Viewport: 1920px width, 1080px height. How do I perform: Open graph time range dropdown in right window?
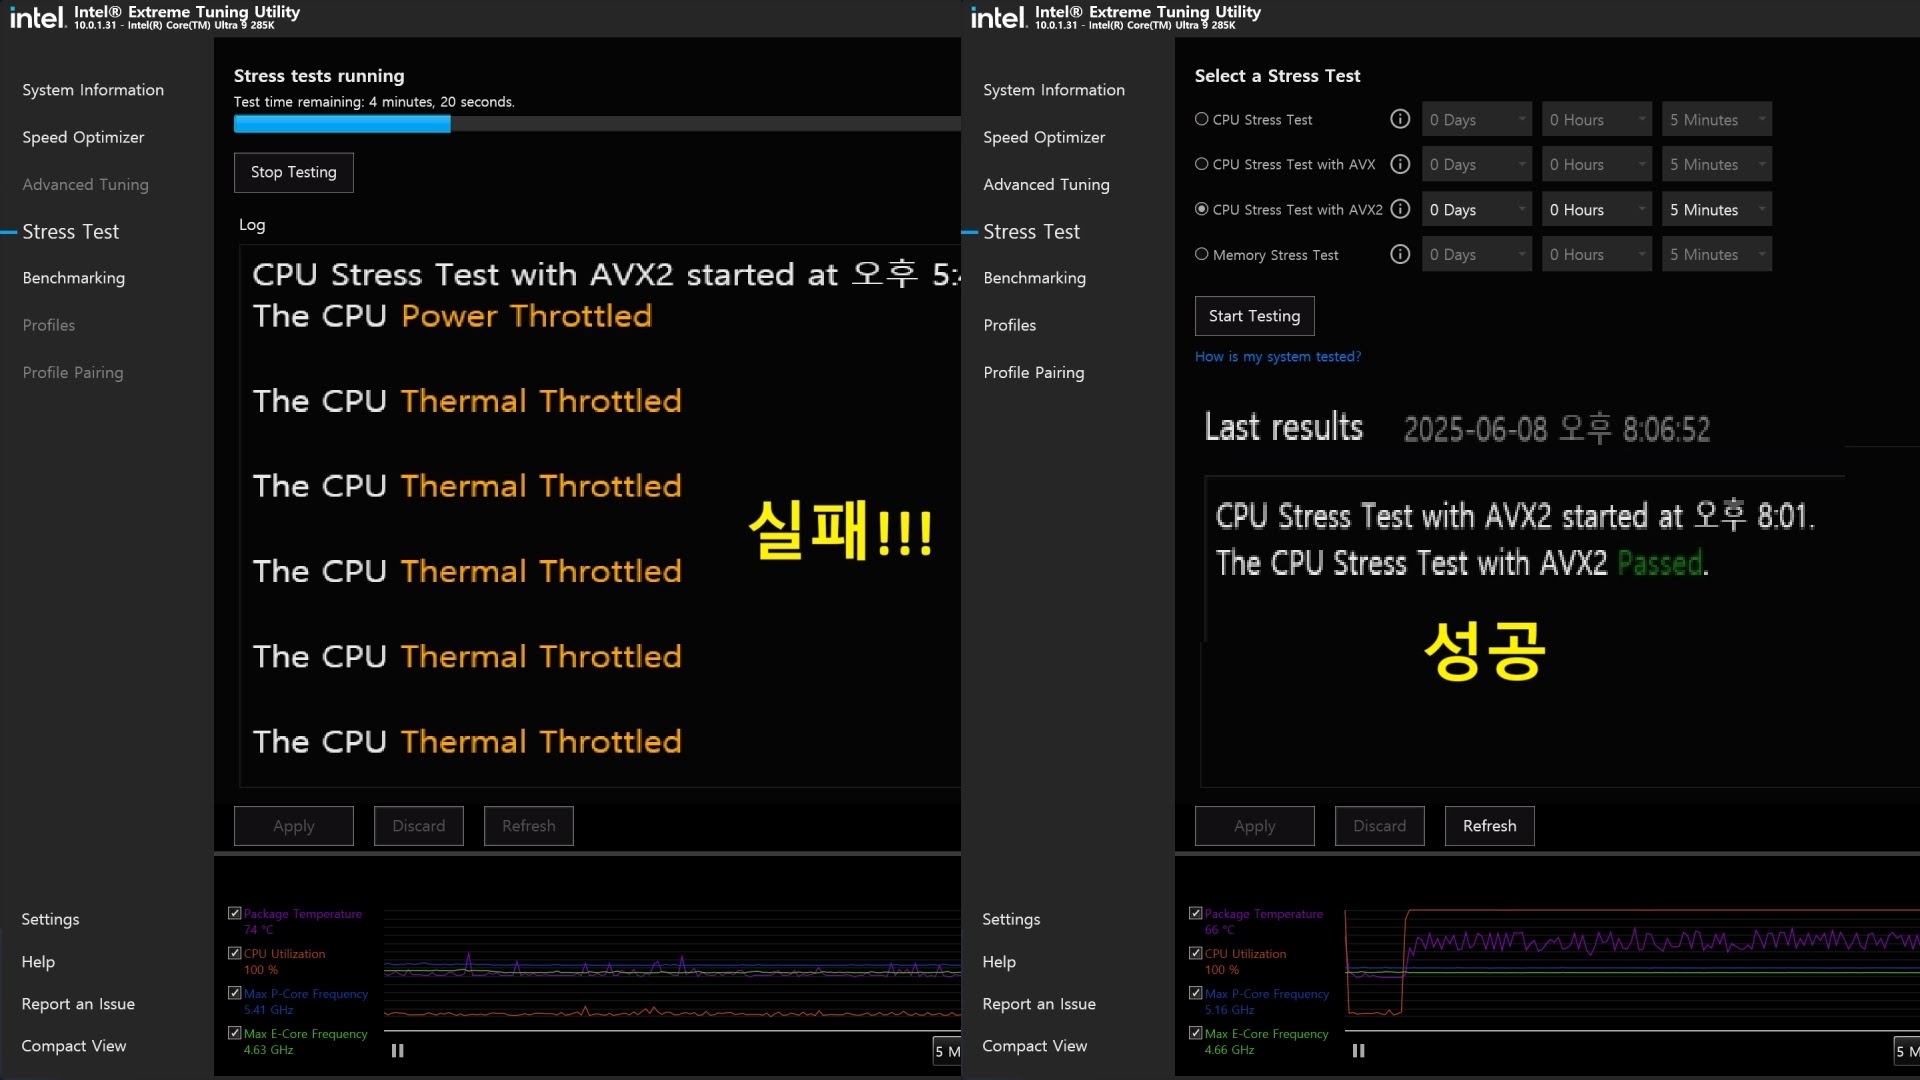1906,1051
